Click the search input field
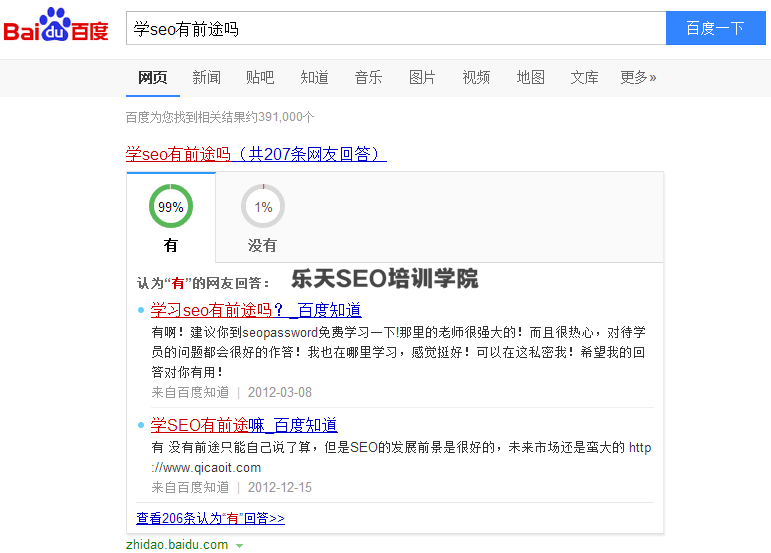This screenshot has width=771, height=553. (x=396, y=29)
